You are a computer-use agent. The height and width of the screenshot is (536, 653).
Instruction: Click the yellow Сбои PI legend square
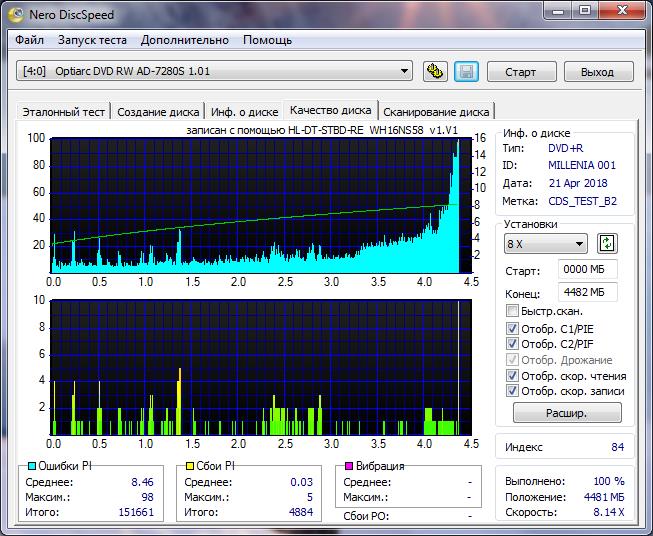pos(188,467)
